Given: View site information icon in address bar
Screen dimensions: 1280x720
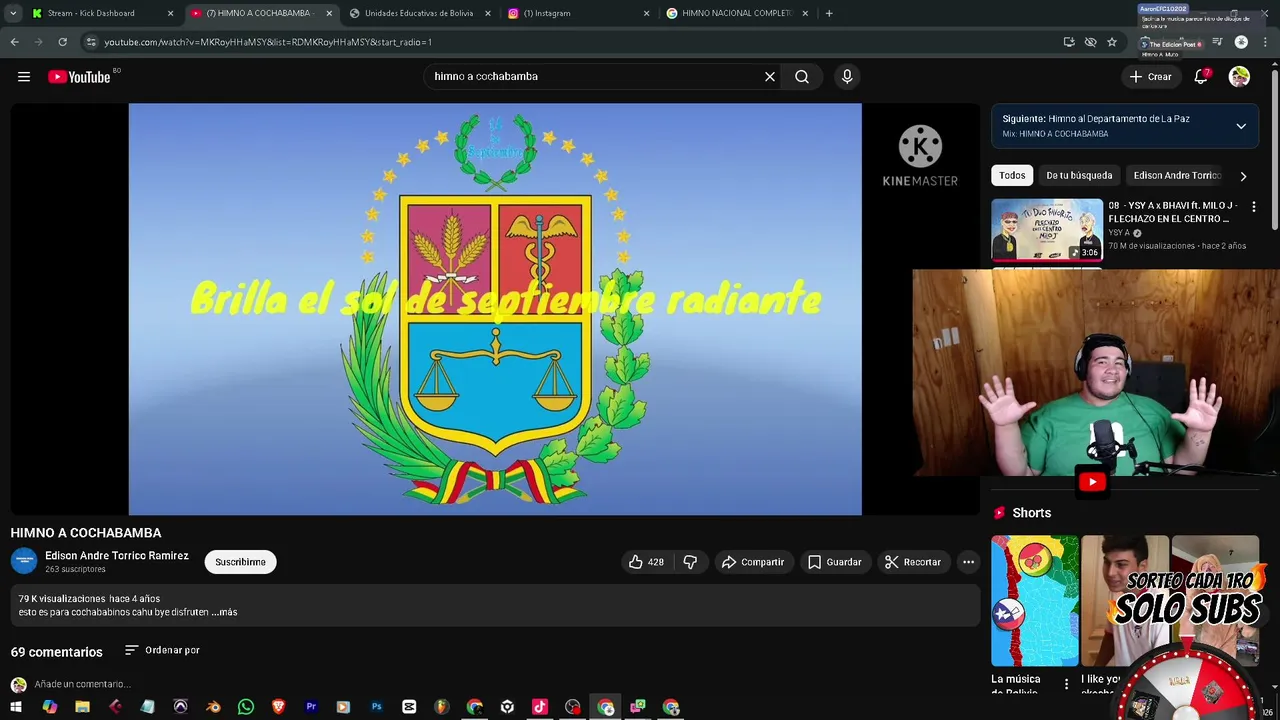Looking at the screenshot, I should [x=91, y=42].
